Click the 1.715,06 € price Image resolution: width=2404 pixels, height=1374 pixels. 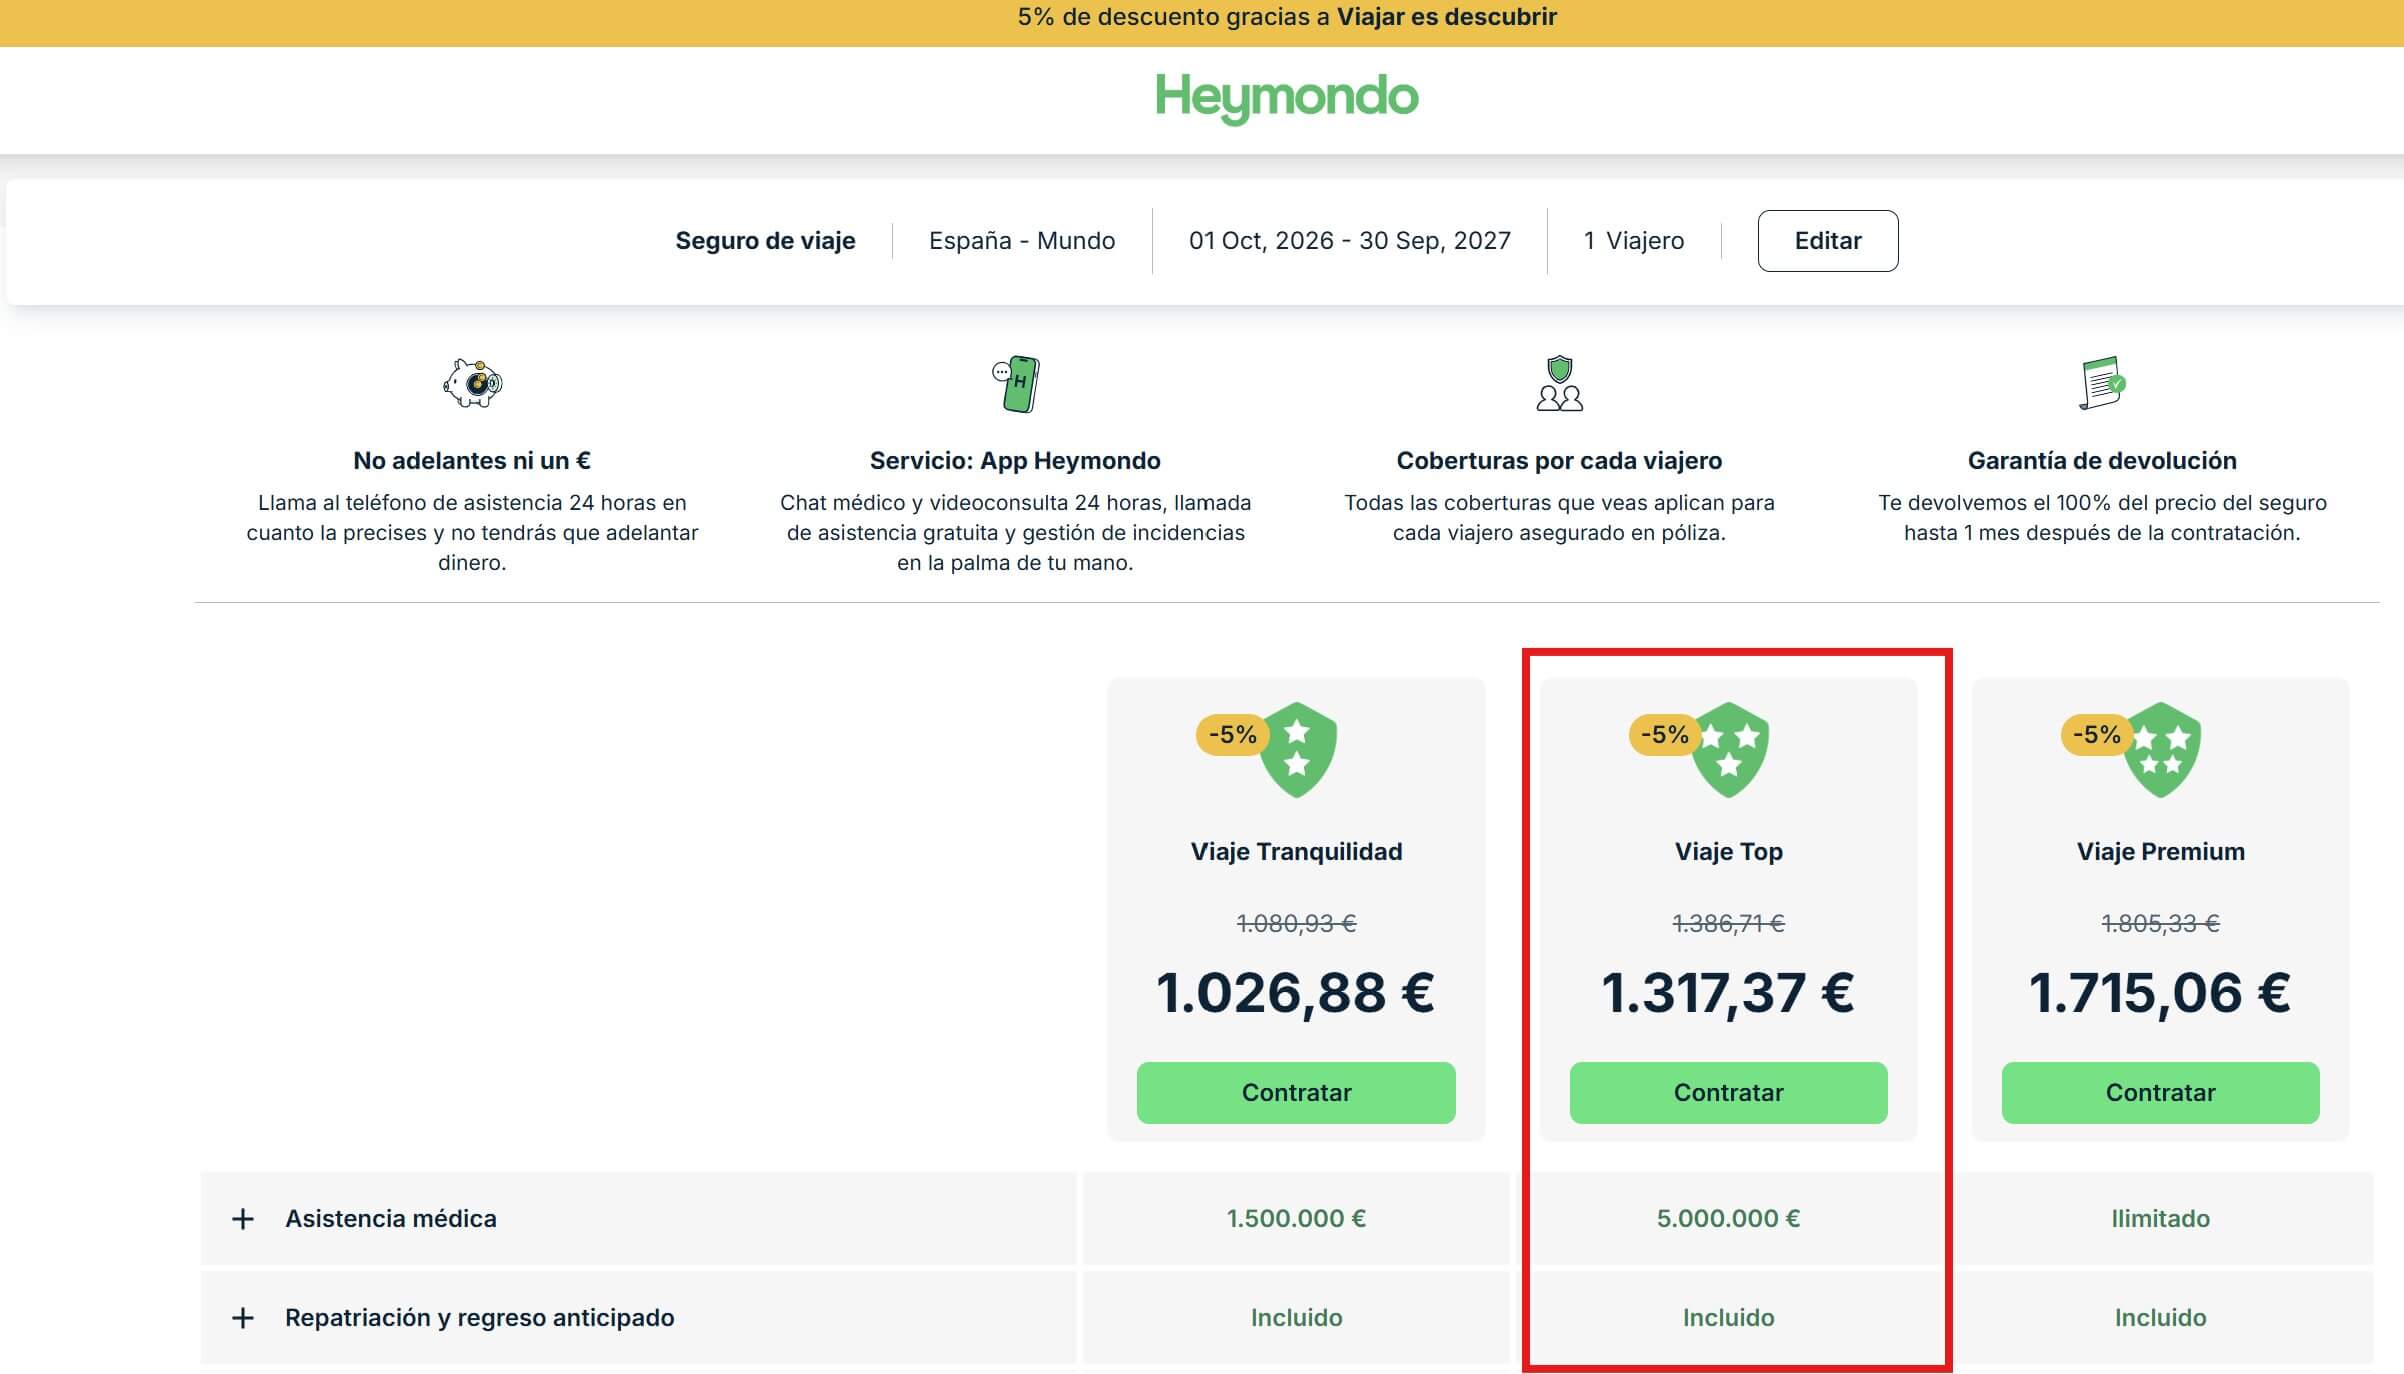pos(2161,994)
